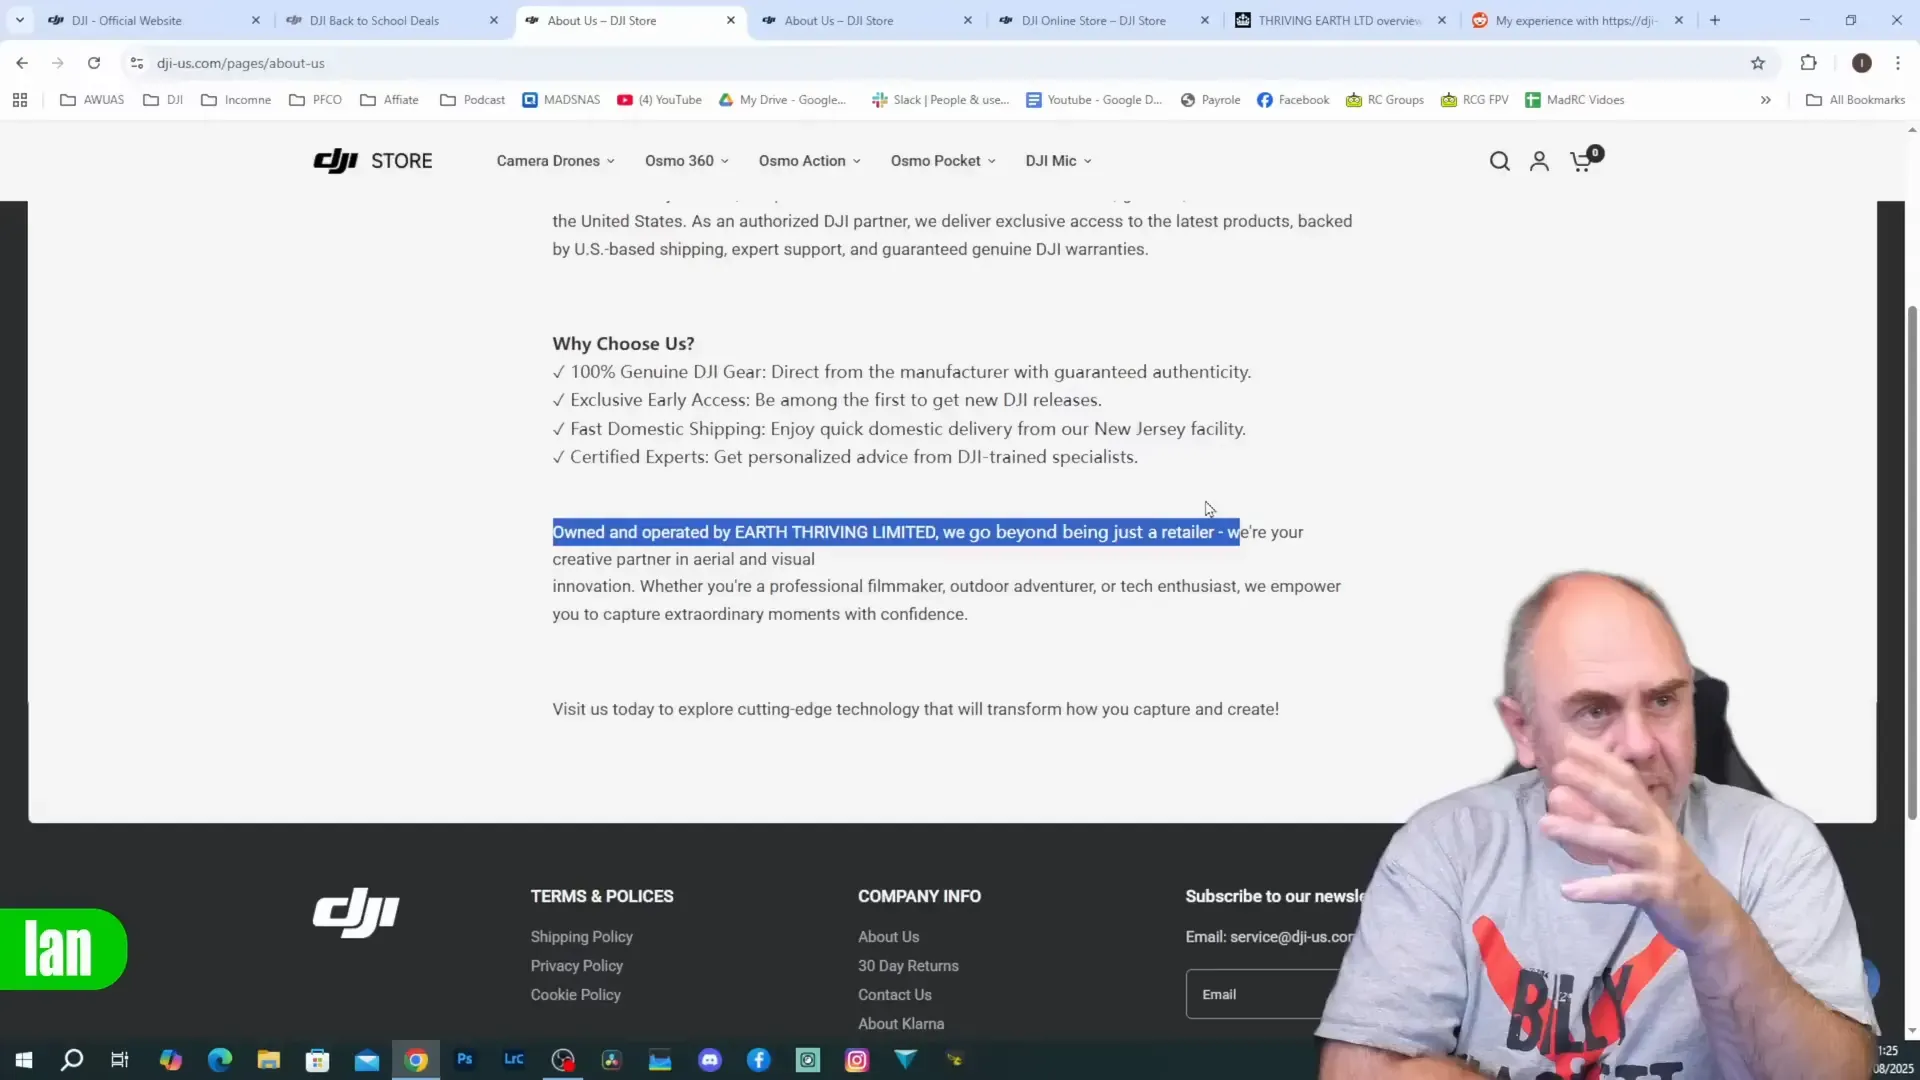The width and height of the screenshot is (1920, 1080).
Task: Switch to My experience with https tab
Action: click(x=1576, y=20)
